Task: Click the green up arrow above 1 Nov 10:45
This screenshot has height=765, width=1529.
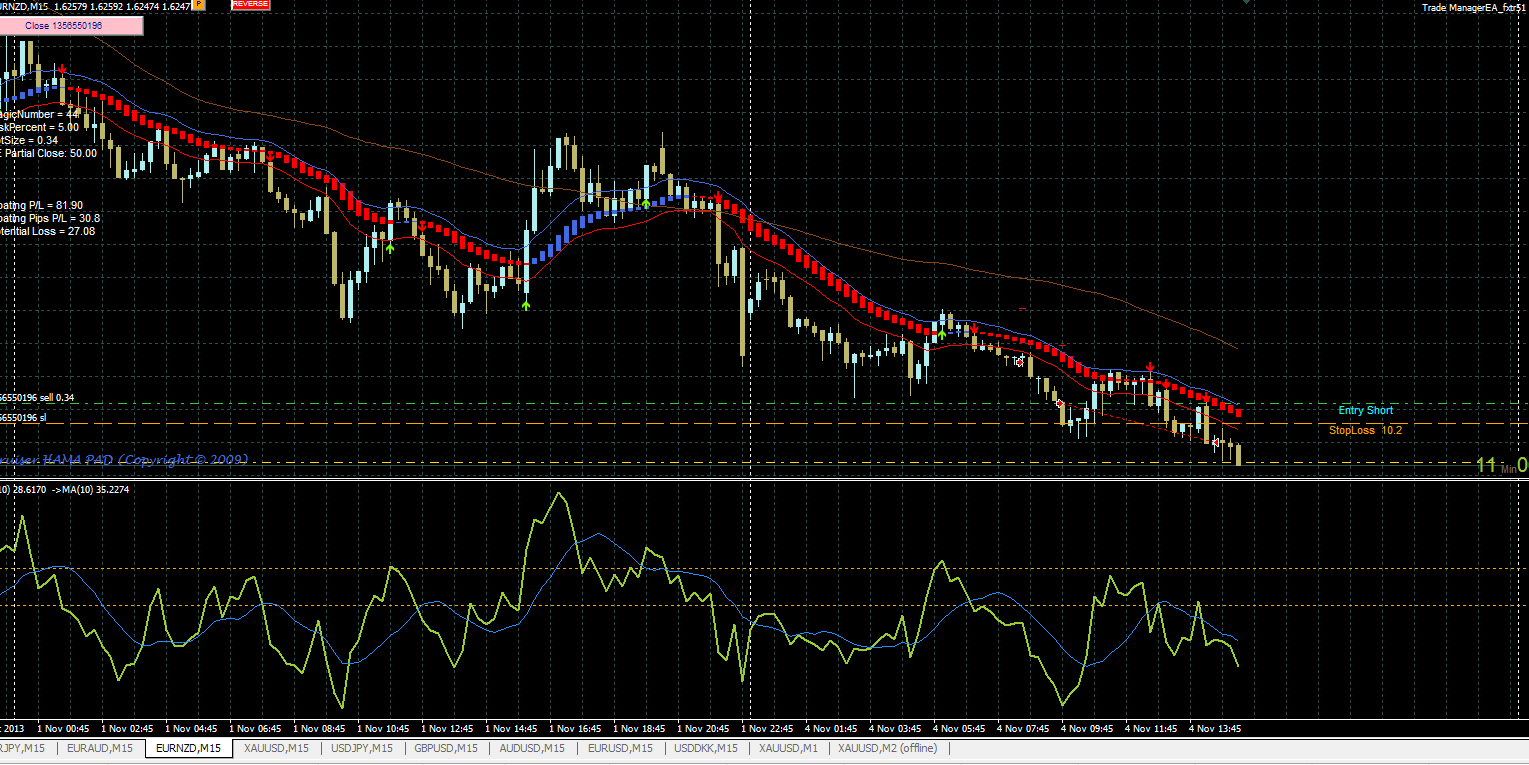Action: click(x=390, y=246)
